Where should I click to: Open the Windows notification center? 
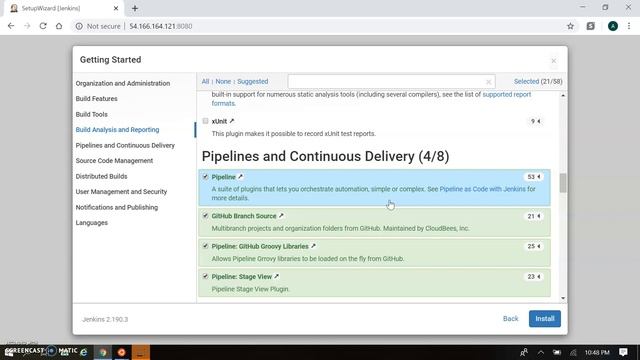coord(623,352)
